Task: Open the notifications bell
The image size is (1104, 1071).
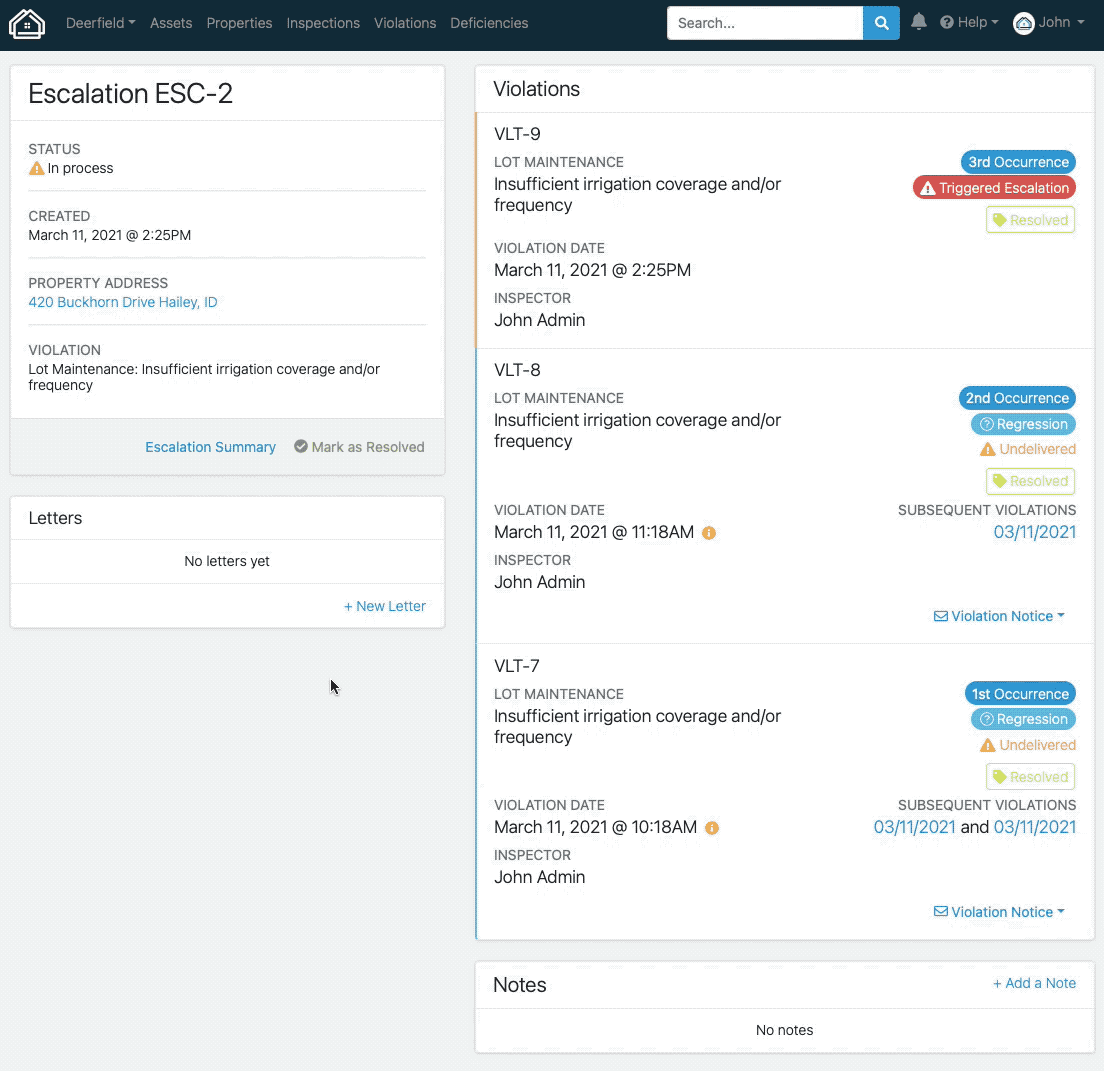Action: coord(918,22)
